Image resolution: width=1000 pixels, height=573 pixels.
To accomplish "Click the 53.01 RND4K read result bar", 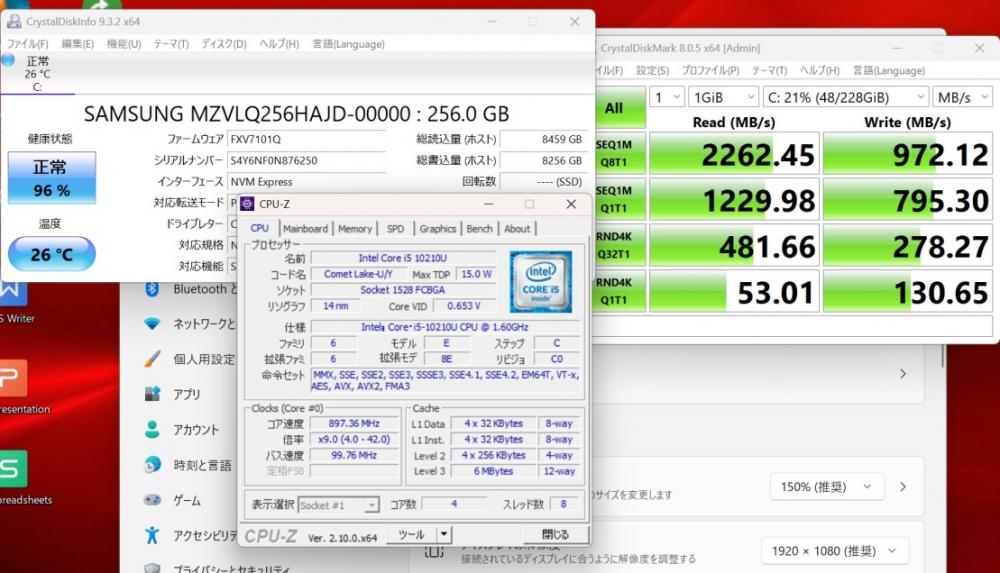I will point(734,292).
